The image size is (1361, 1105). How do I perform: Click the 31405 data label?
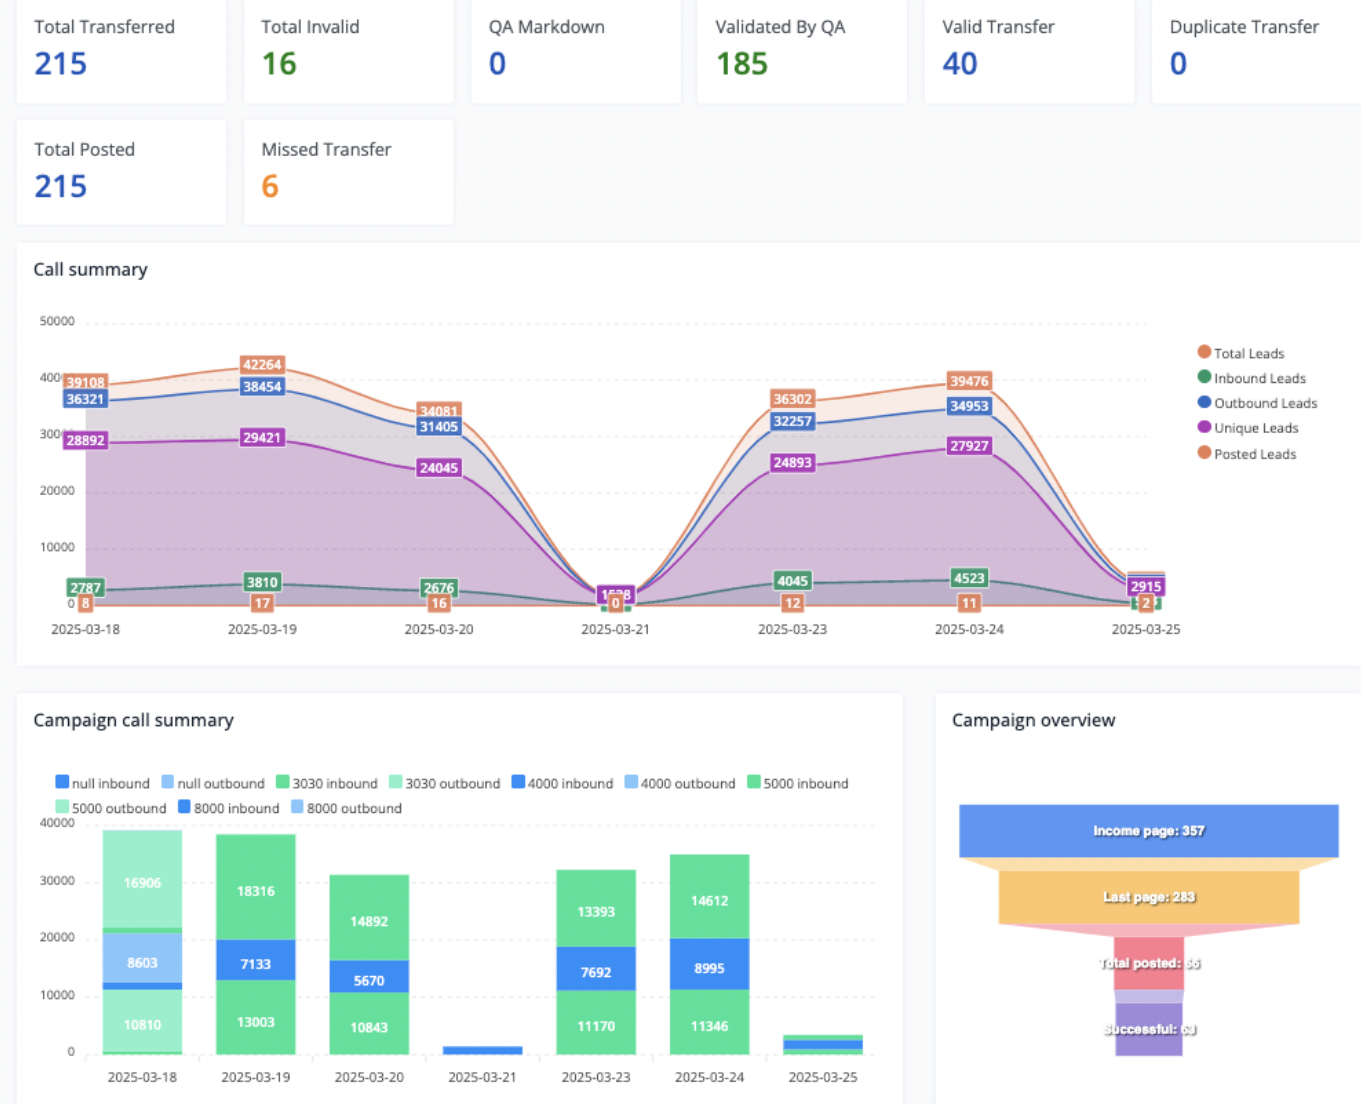pyautogui.click(x=439, y=427)
